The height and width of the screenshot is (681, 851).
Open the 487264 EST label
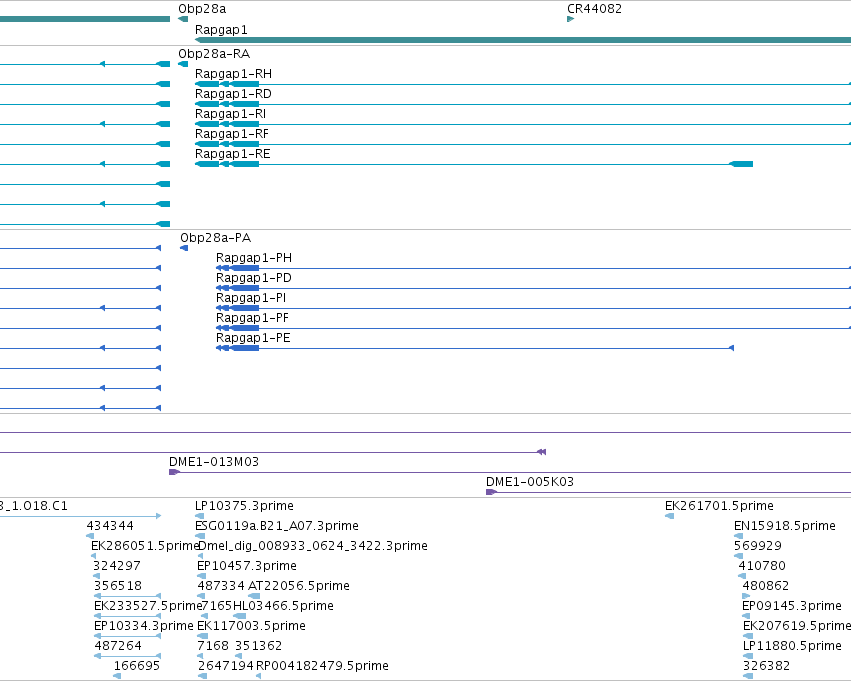[x=118, y=646]
